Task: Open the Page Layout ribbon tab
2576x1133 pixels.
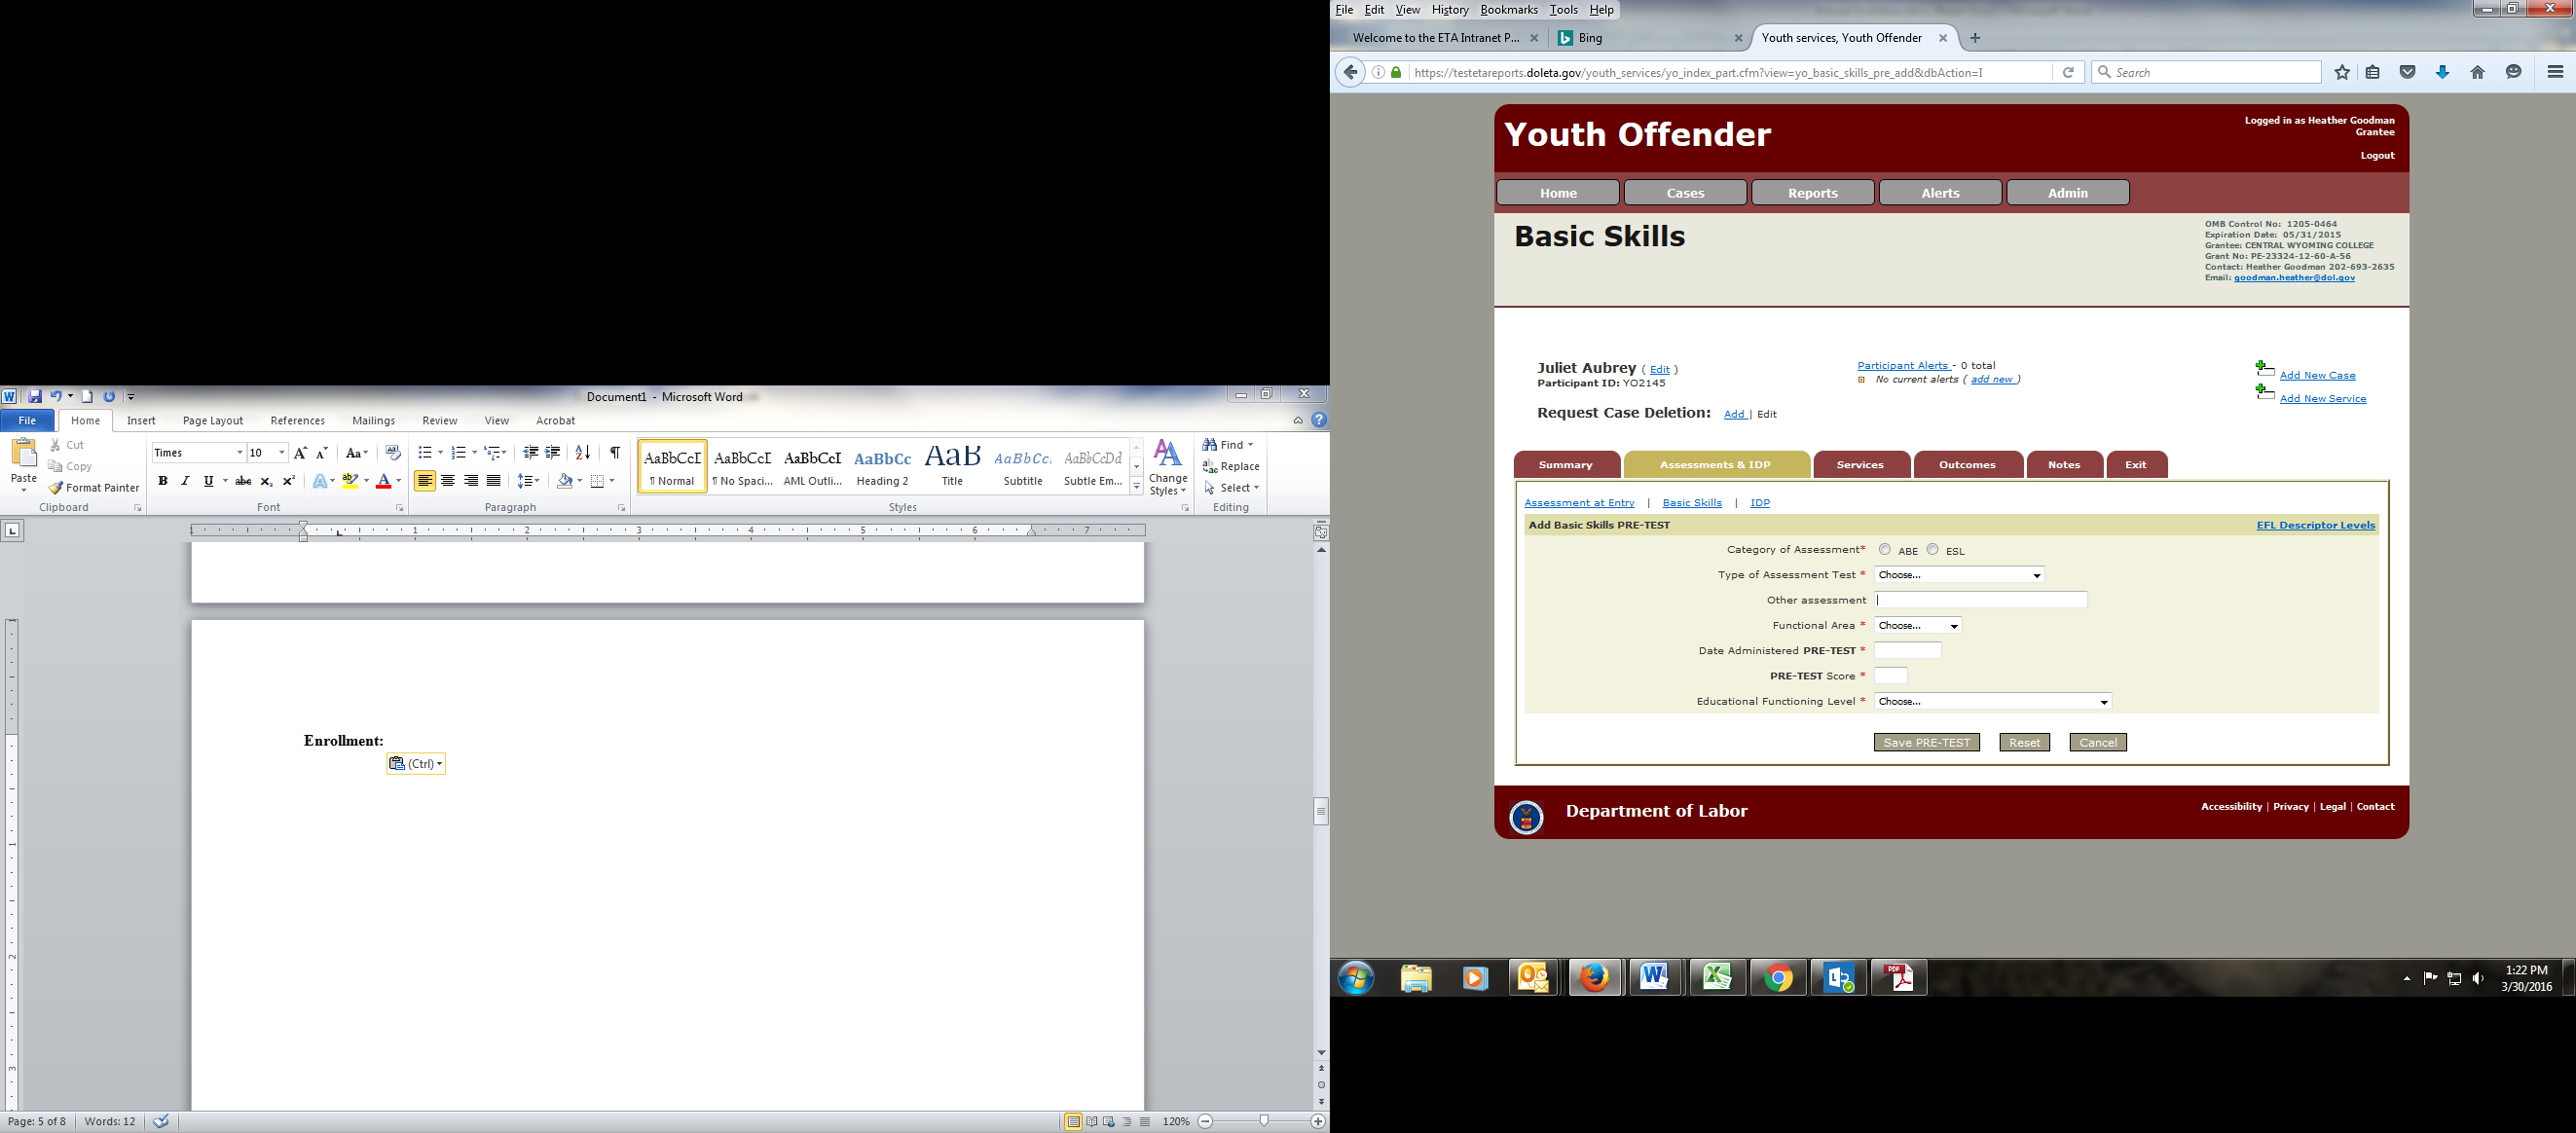Action: pos(213,421)
